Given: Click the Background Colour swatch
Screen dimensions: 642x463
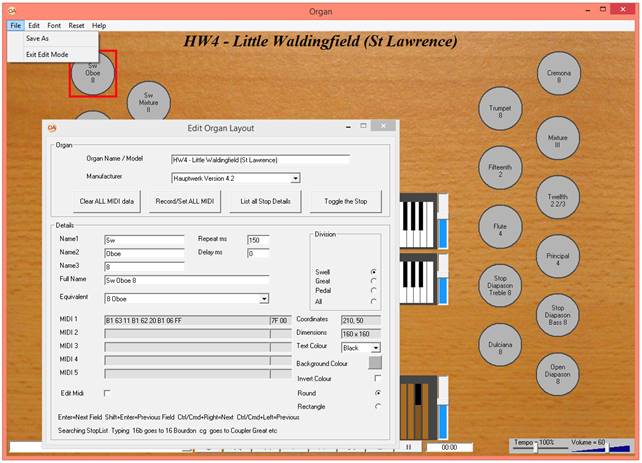Looking at the screenshot, I should tap(375, 362).
